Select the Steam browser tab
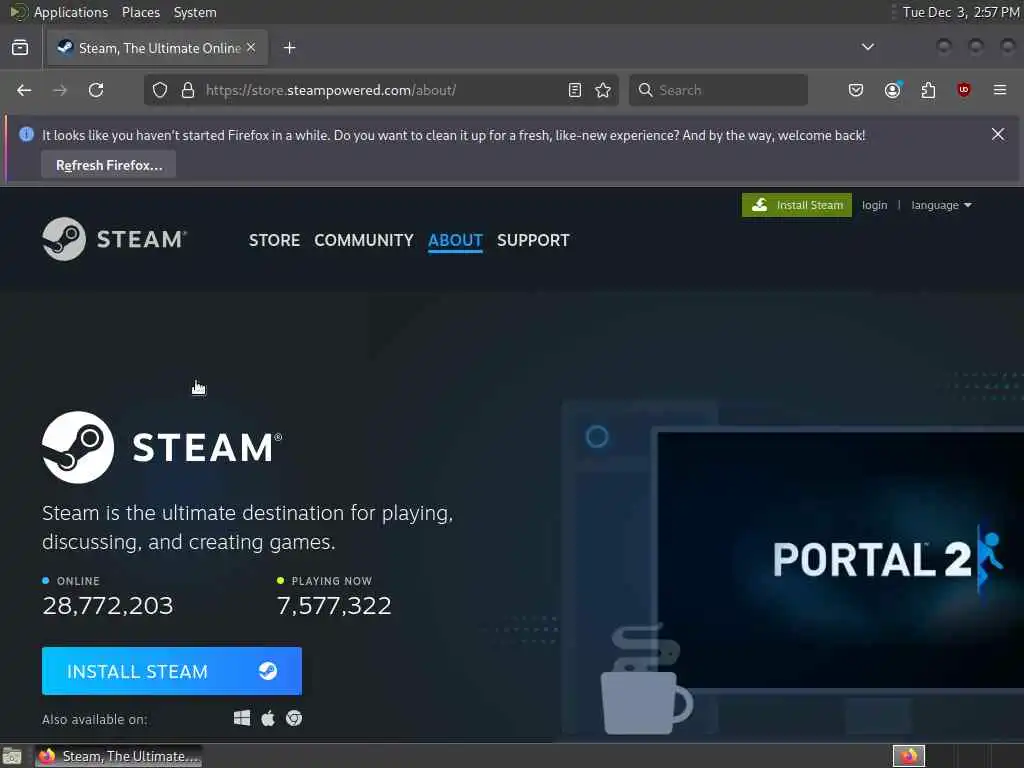This screenshot has width=1024, height=768. click(157, 48)
